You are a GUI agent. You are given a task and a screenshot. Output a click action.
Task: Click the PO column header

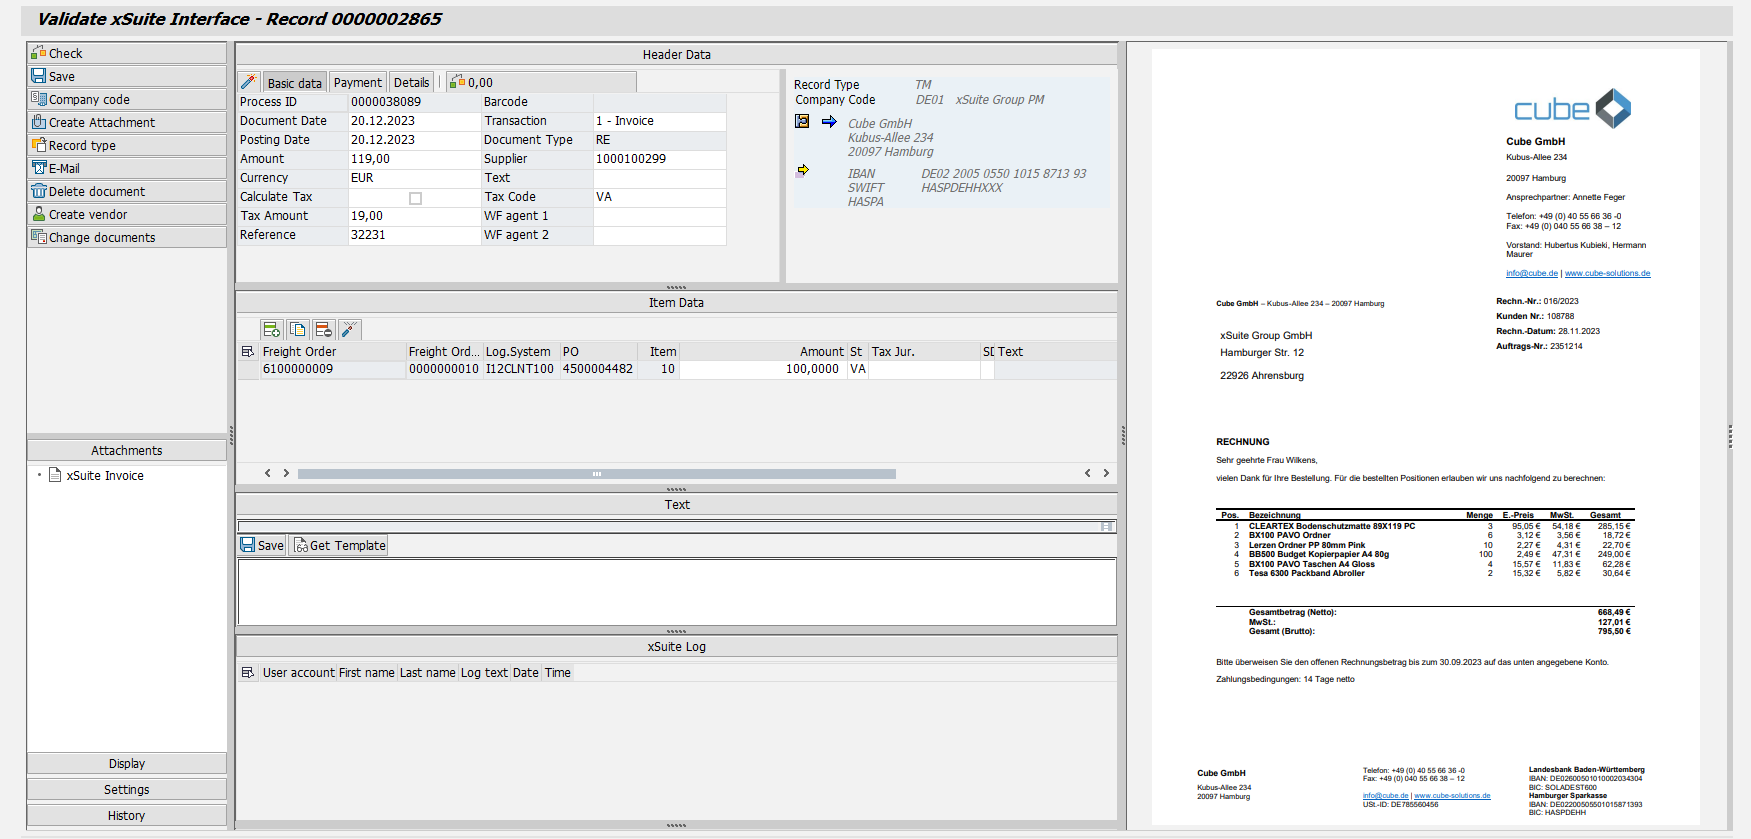click(x=599, y=352)
